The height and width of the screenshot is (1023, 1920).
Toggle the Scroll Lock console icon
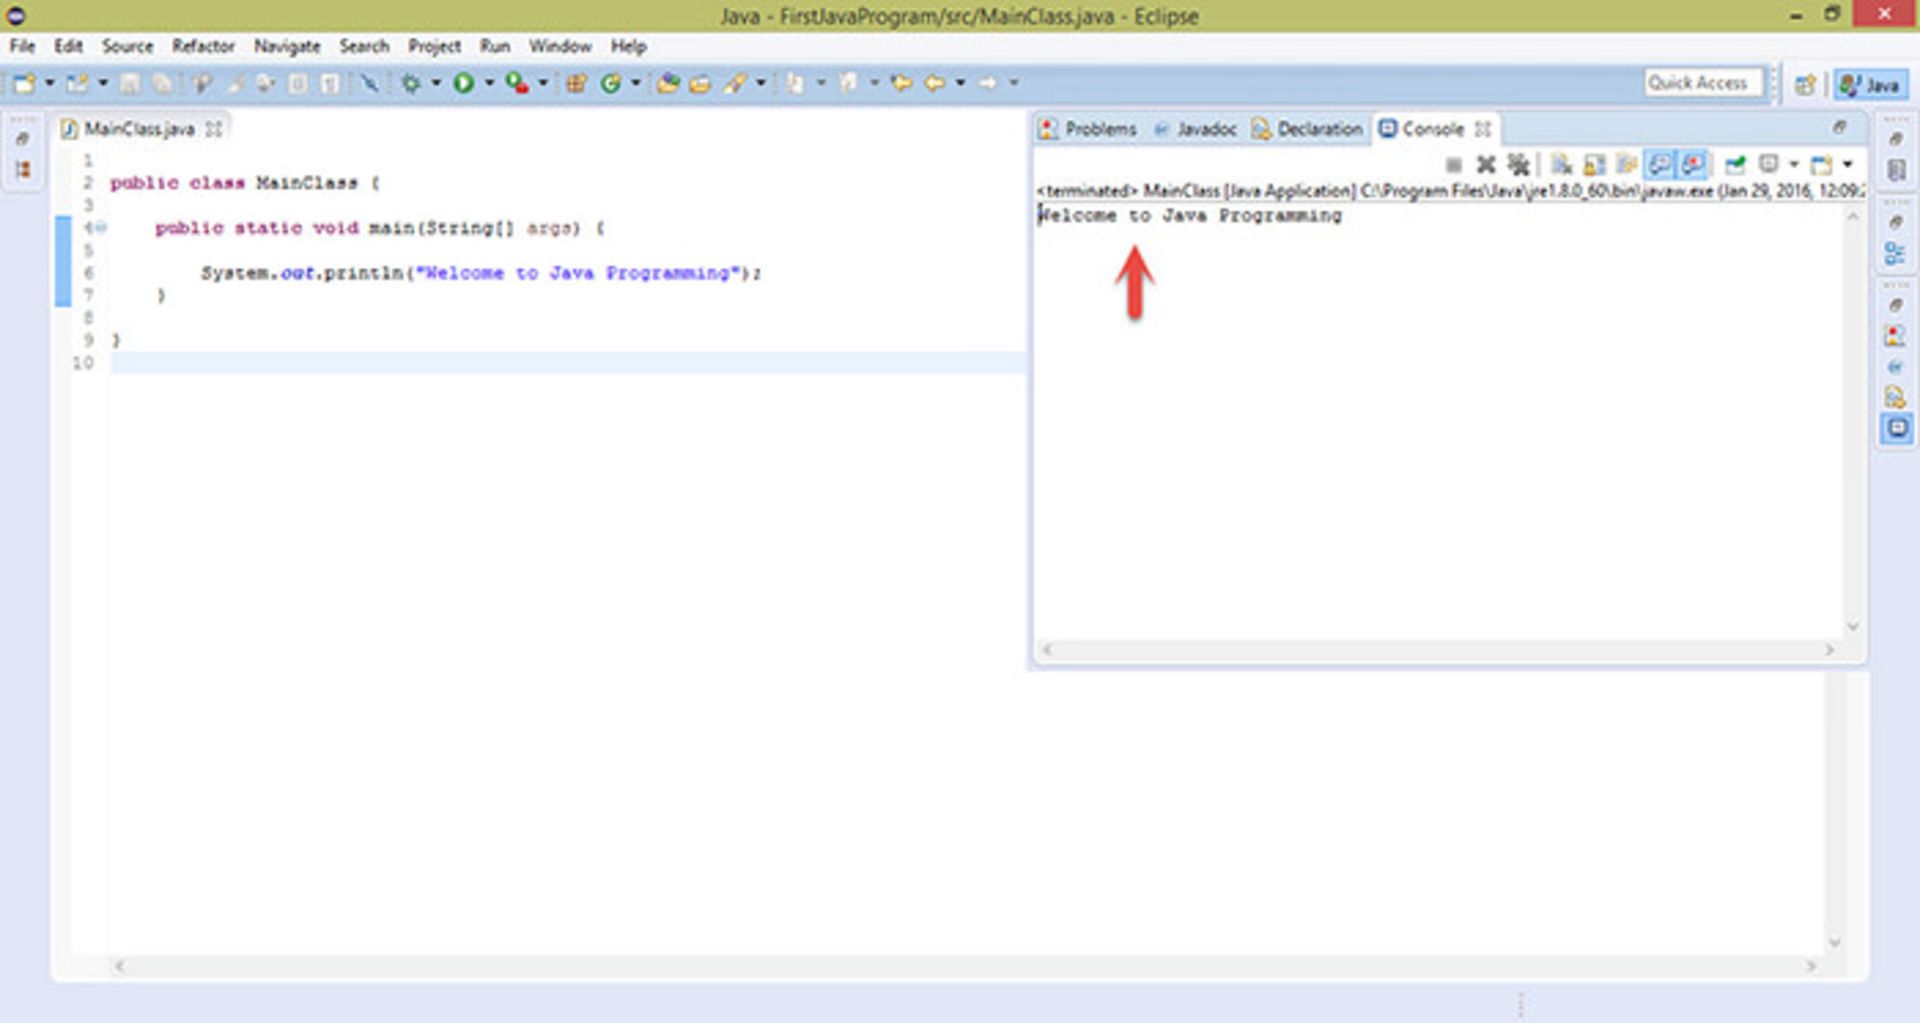coord(1594,164)
